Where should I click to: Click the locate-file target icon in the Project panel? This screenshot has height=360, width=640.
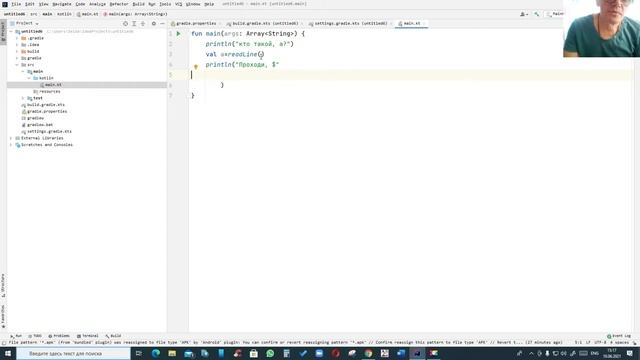coord(125,24)
